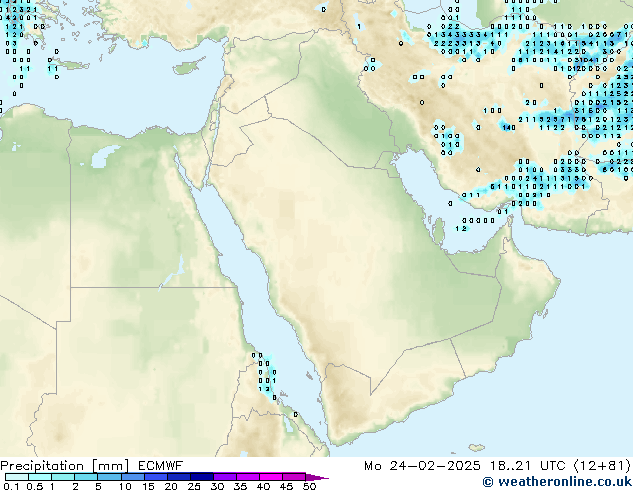Select the 35–40 mm legend color swatch

tap(248, 477)
